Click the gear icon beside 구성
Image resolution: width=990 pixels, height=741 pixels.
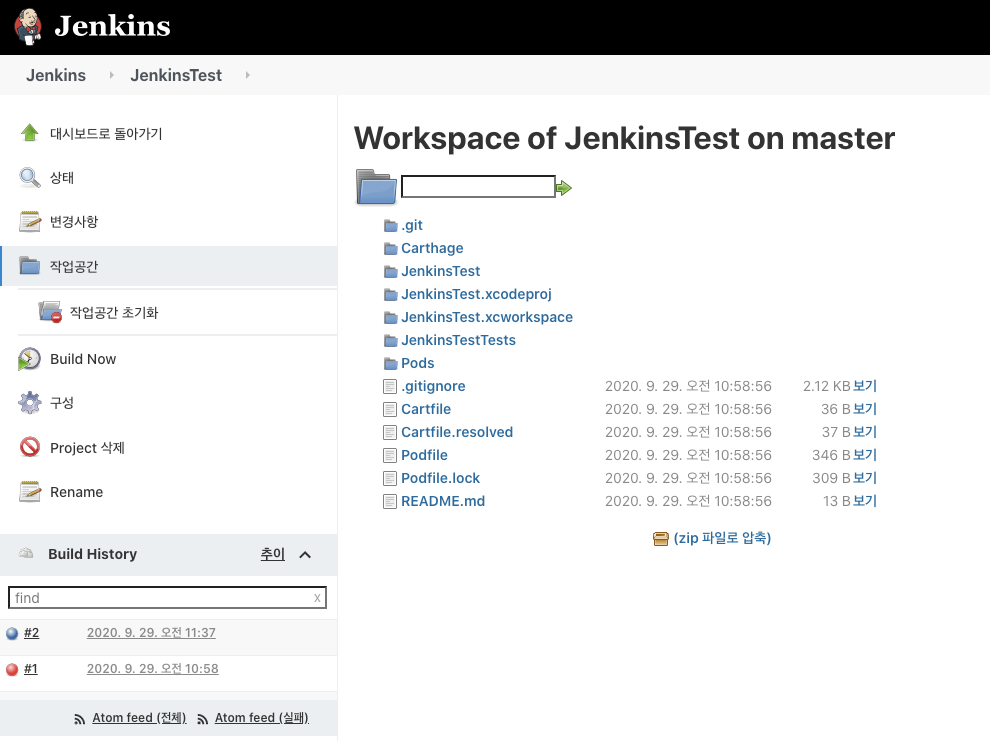point(30,403)
